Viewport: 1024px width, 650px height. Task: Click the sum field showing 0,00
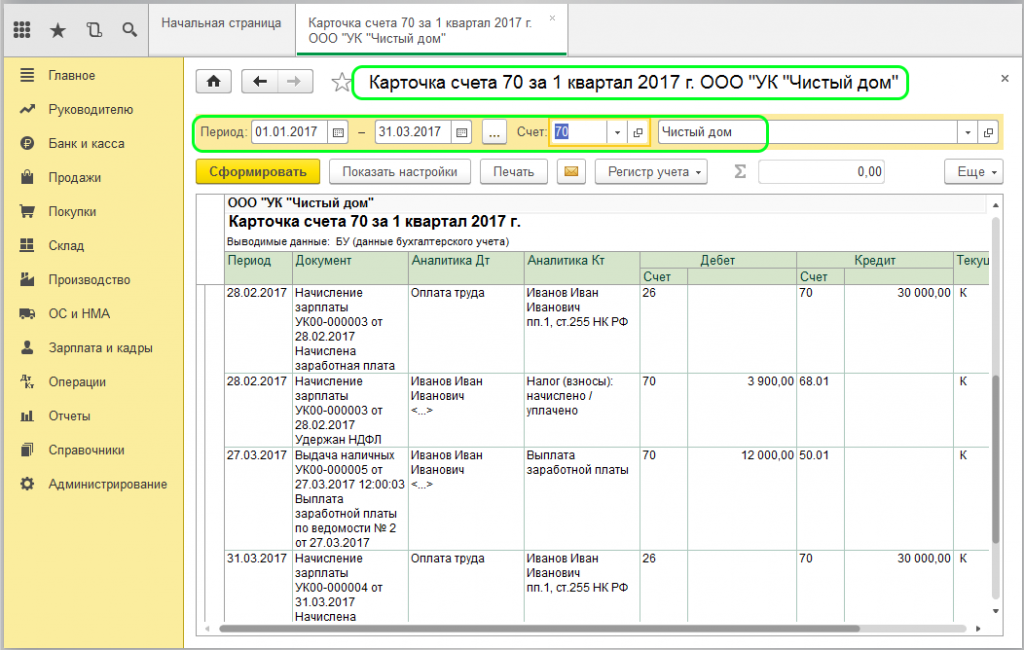pyautogui.click(x=822, y=172)
